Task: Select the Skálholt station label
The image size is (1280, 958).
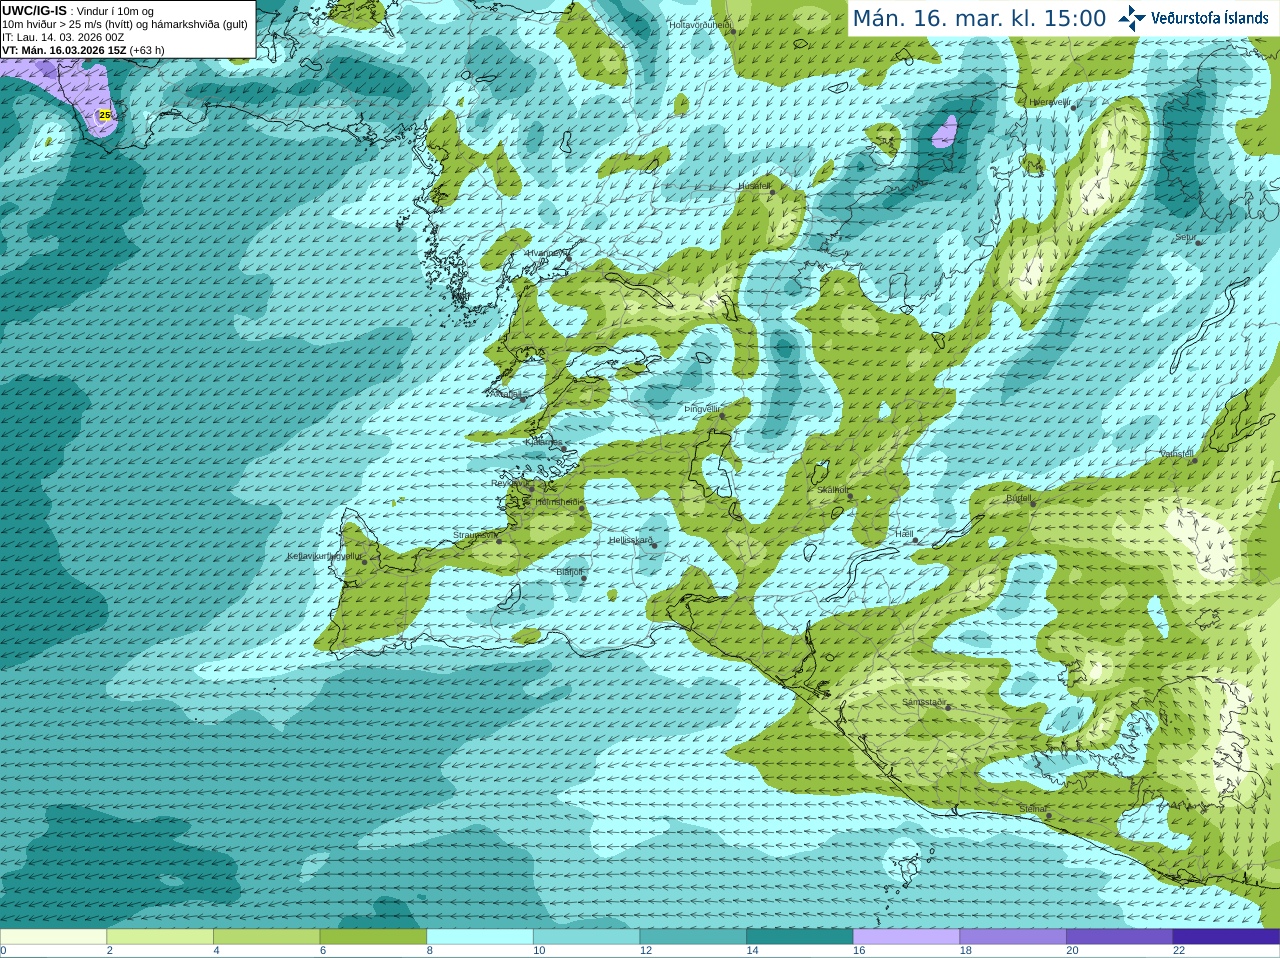Action: (x=833, y=490)
